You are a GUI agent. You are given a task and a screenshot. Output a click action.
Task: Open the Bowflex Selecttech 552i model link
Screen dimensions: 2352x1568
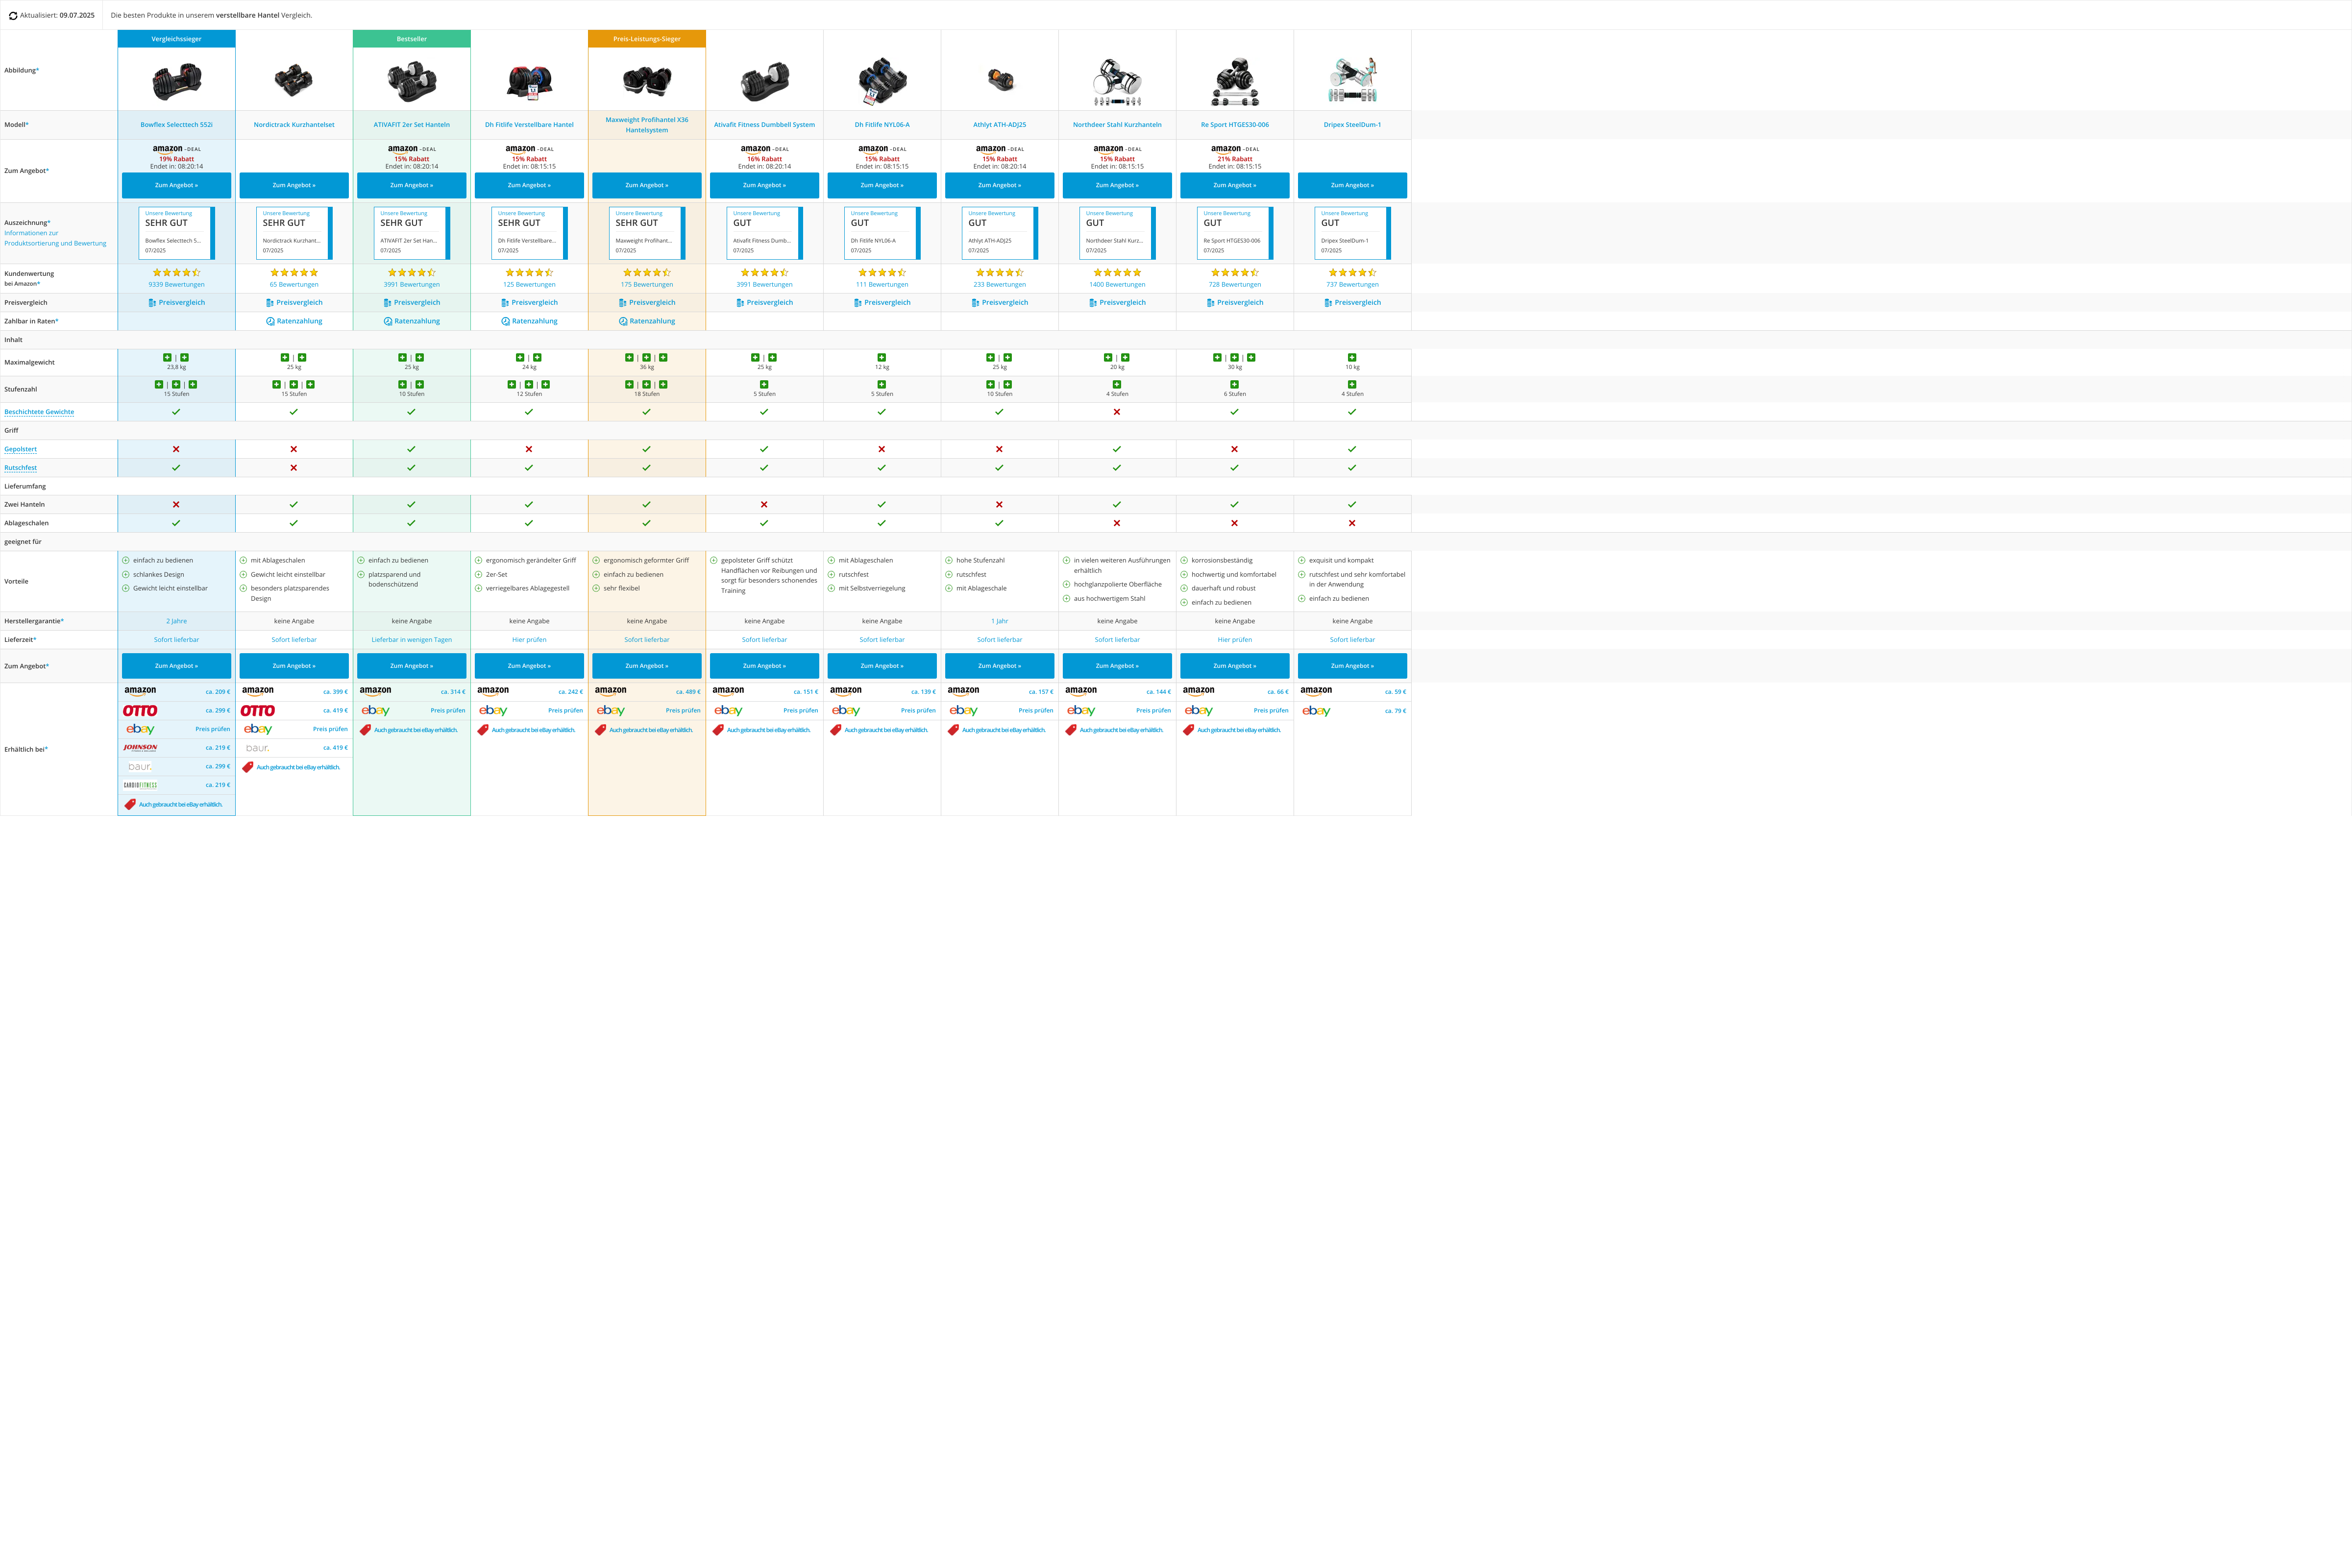coord(176,125)
